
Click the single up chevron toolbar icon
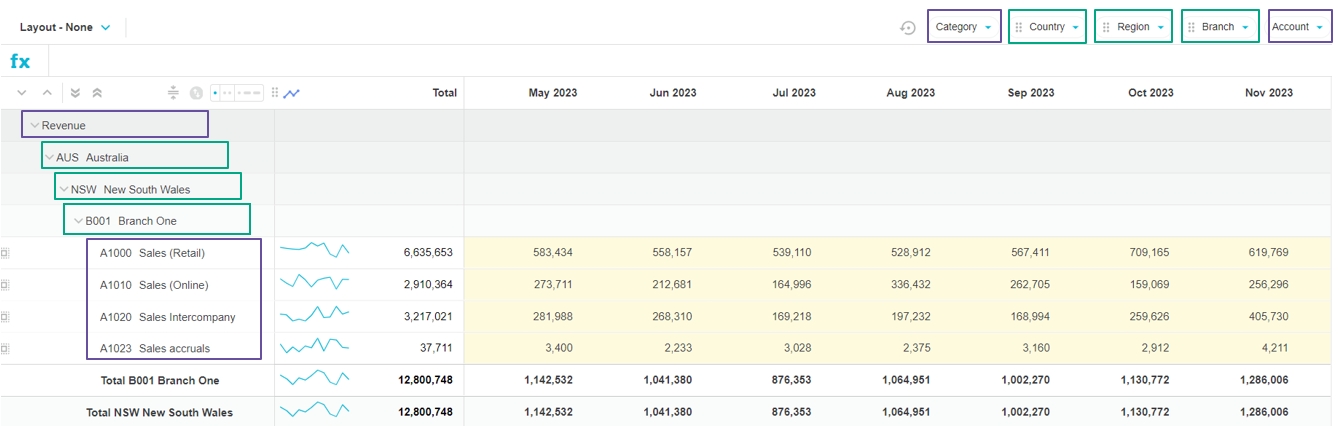46,93
